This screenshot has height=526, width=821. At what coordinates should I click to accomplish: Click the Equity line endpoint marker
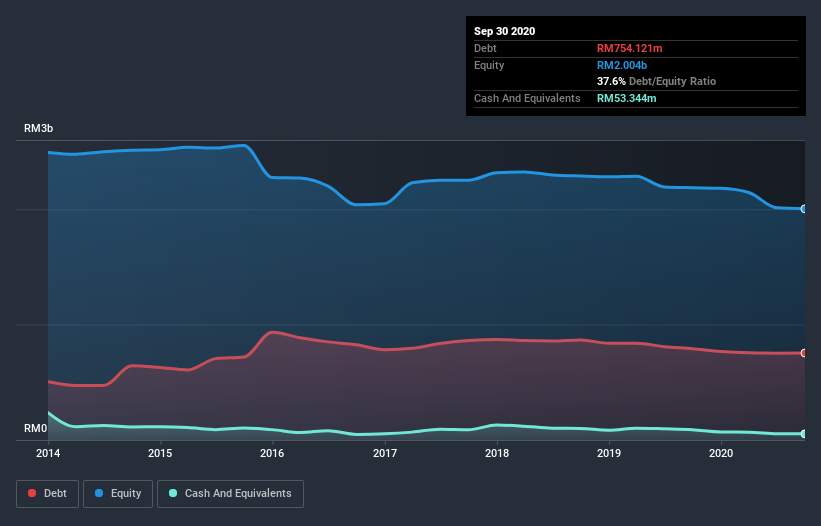(804, 209)
